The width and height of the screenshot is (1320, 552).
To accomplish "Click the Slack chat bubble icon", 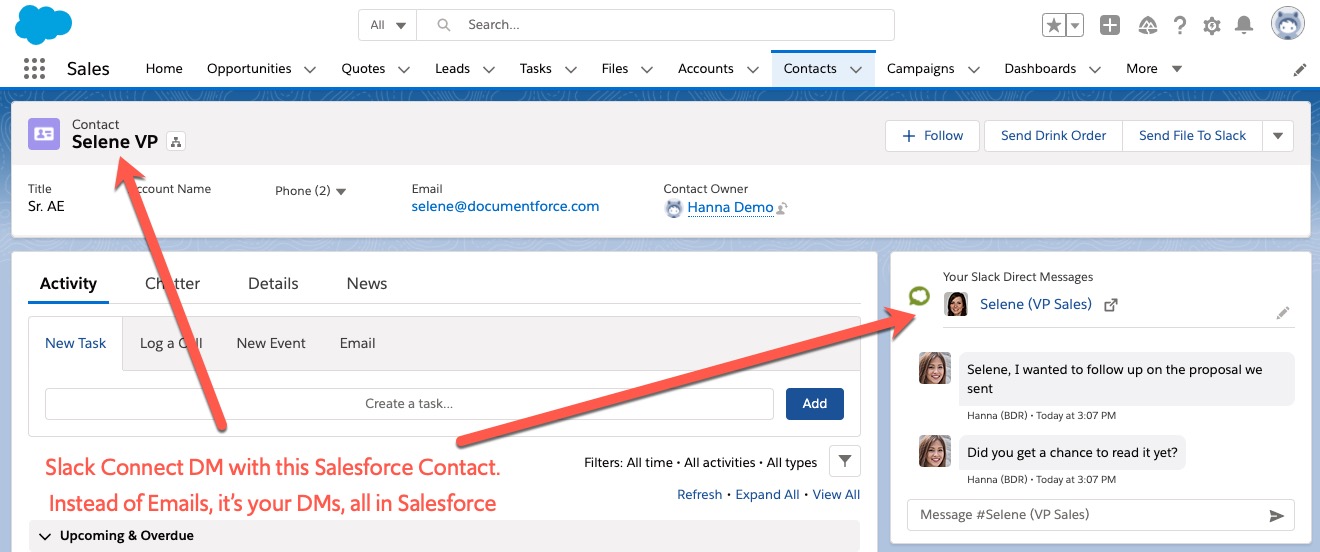I will click(919, 296).
